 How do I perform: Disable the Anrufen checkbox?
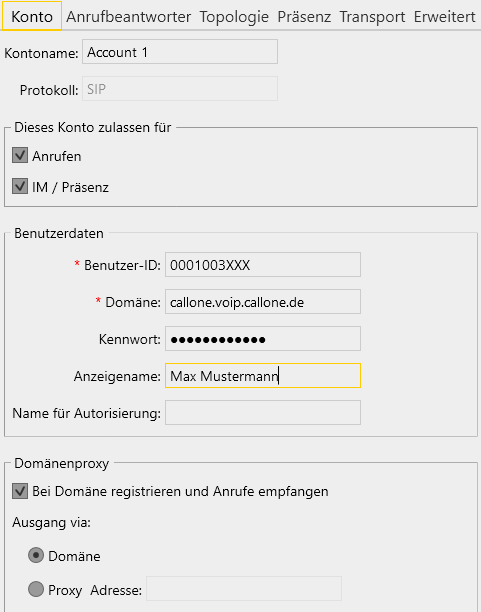[20, 155]
